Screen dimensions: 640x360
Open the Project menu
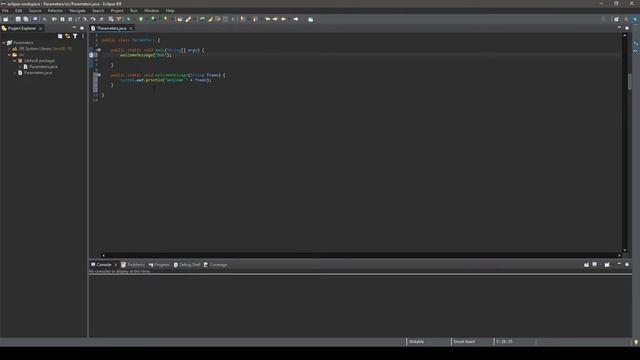117,11
